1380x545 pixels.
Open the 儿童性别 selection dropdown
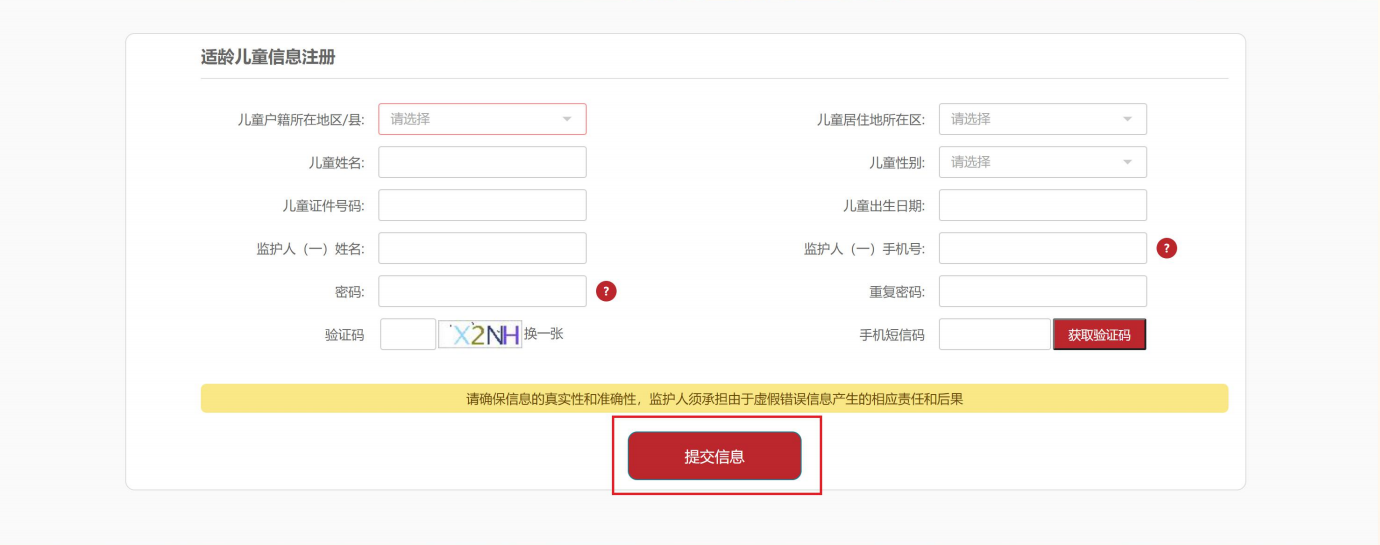(1042, 162)
